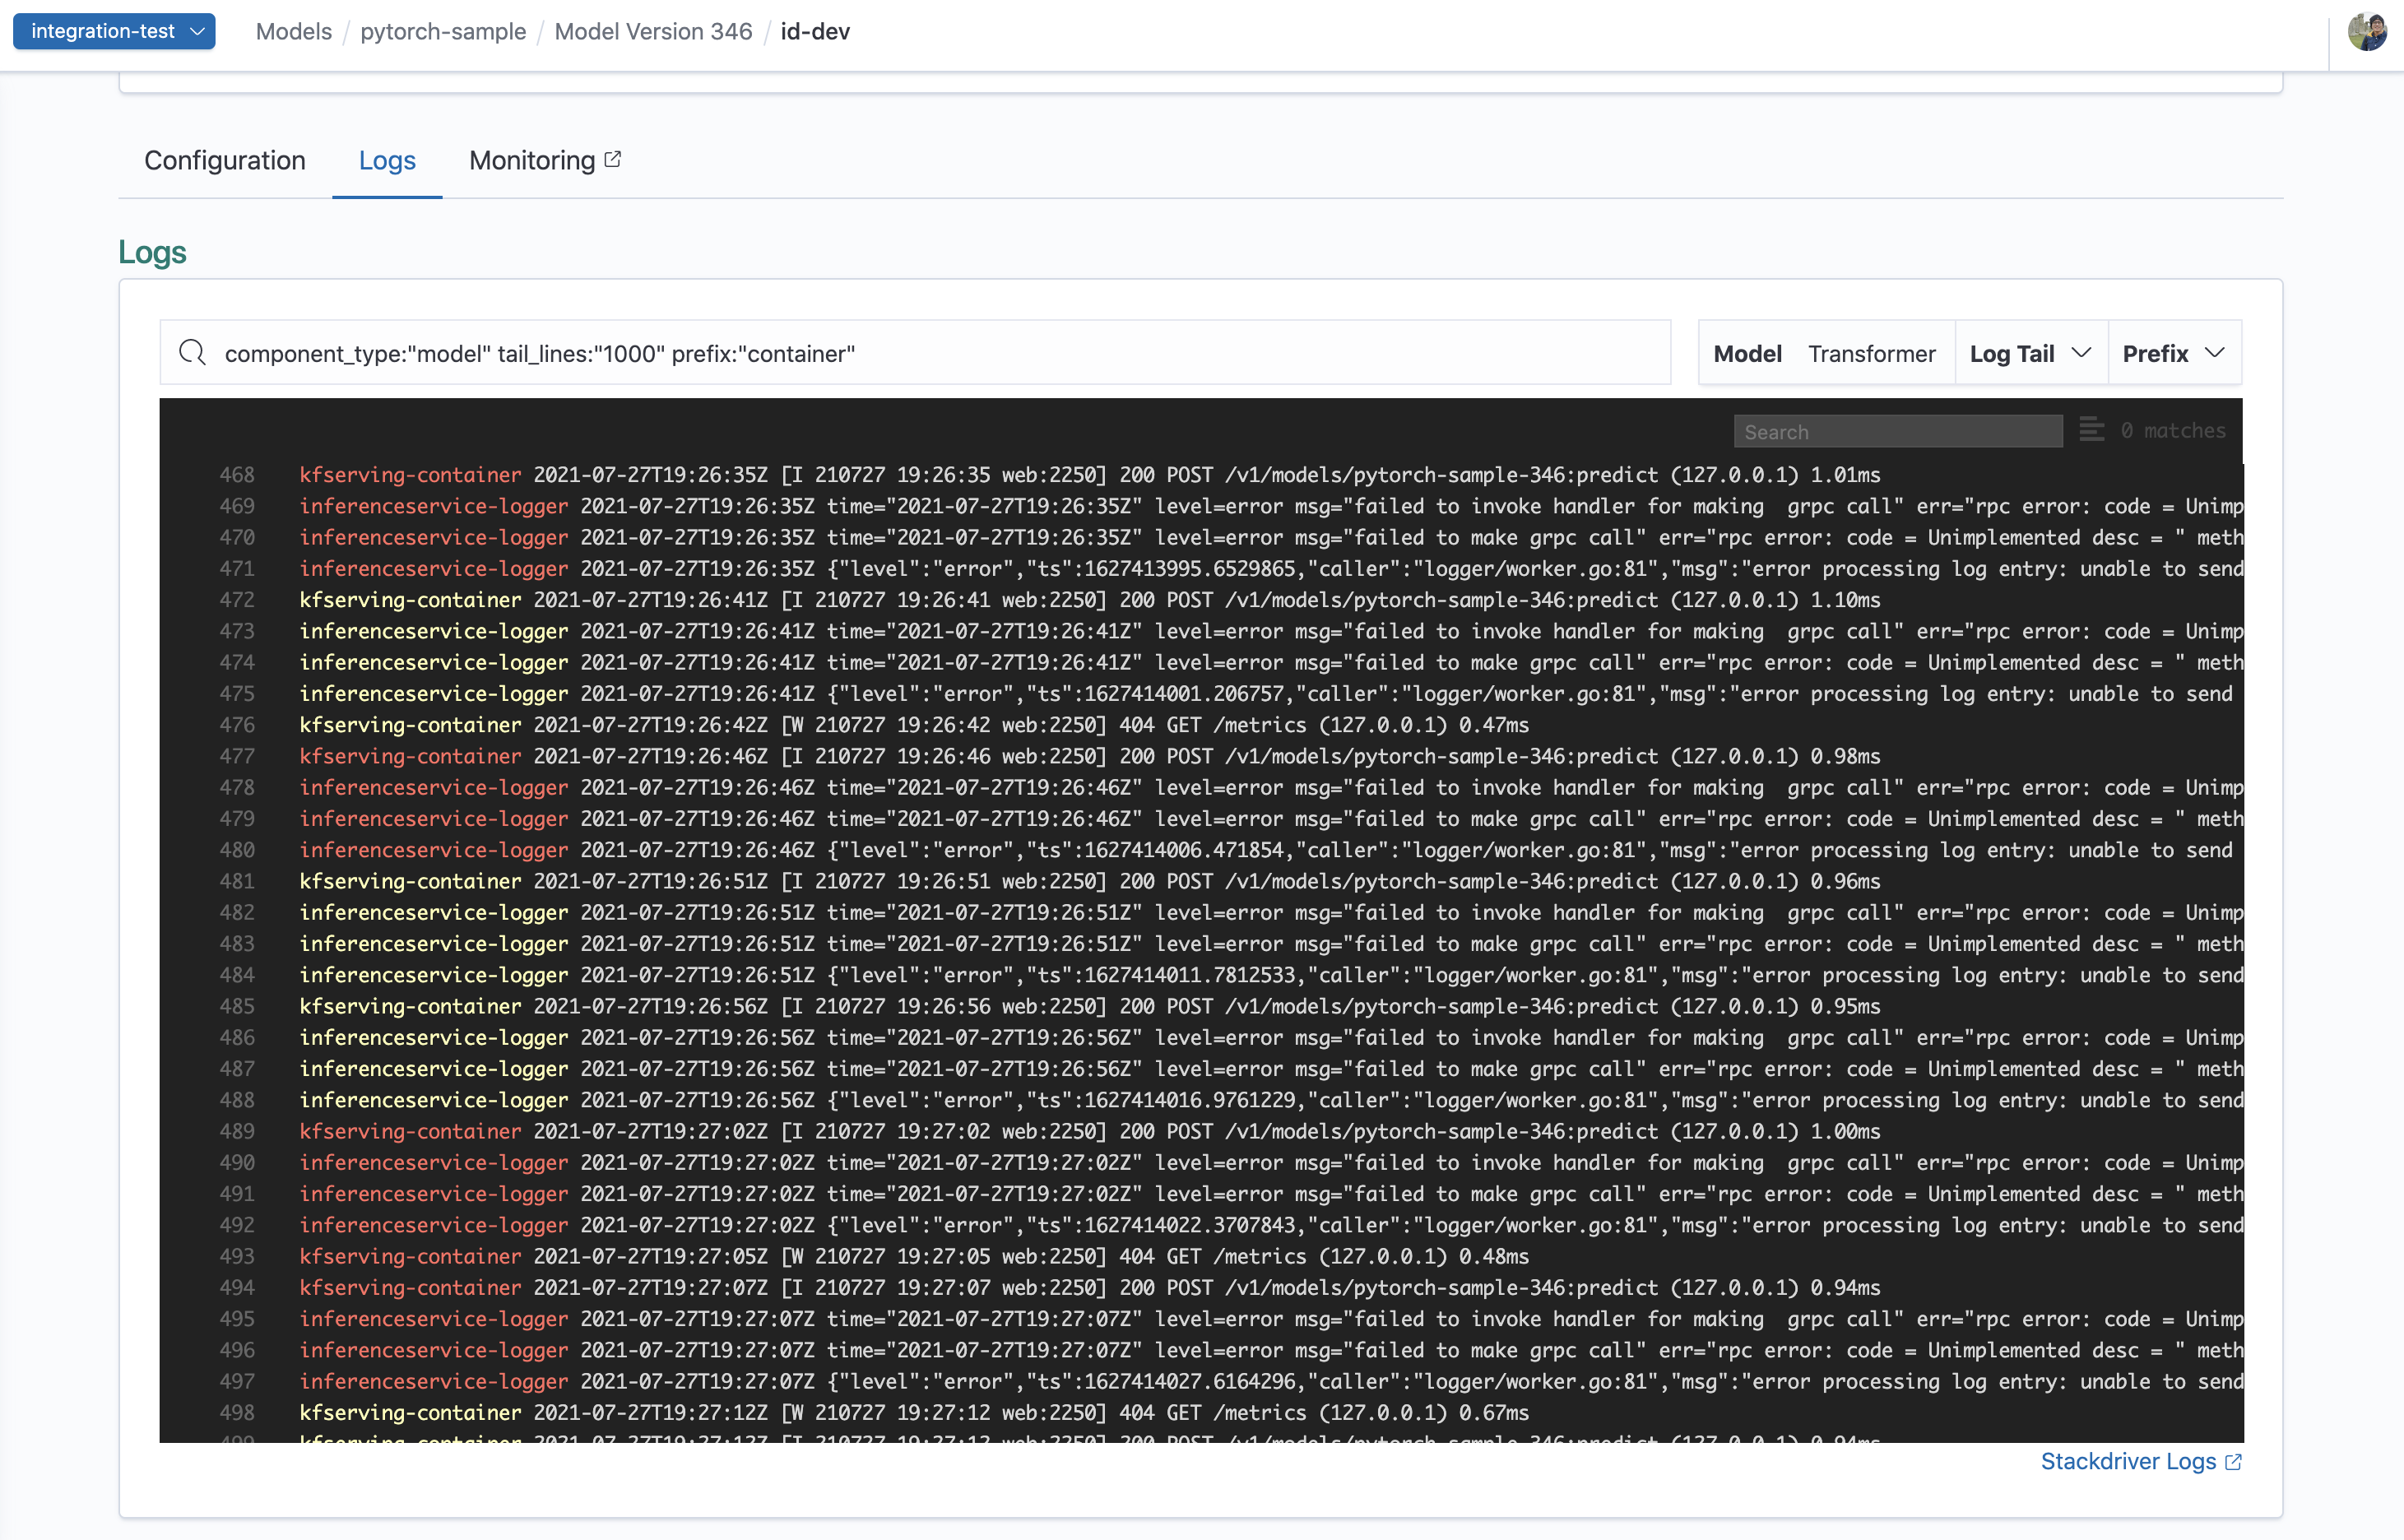Navigate to pytorch-sample breadcrumb link

click(x=443, y=32)
